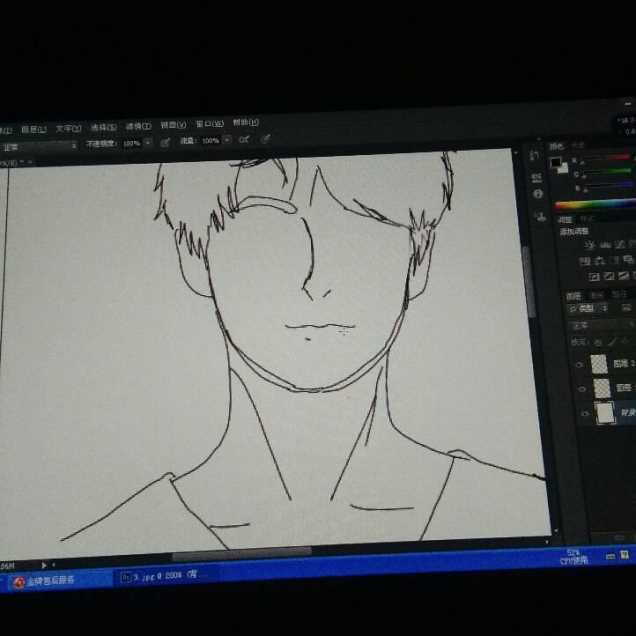Toggle the pressure-for-size icon in options bar
Image resolution: width=636 pixels, height=636 pixels.
tap(266, 139)
